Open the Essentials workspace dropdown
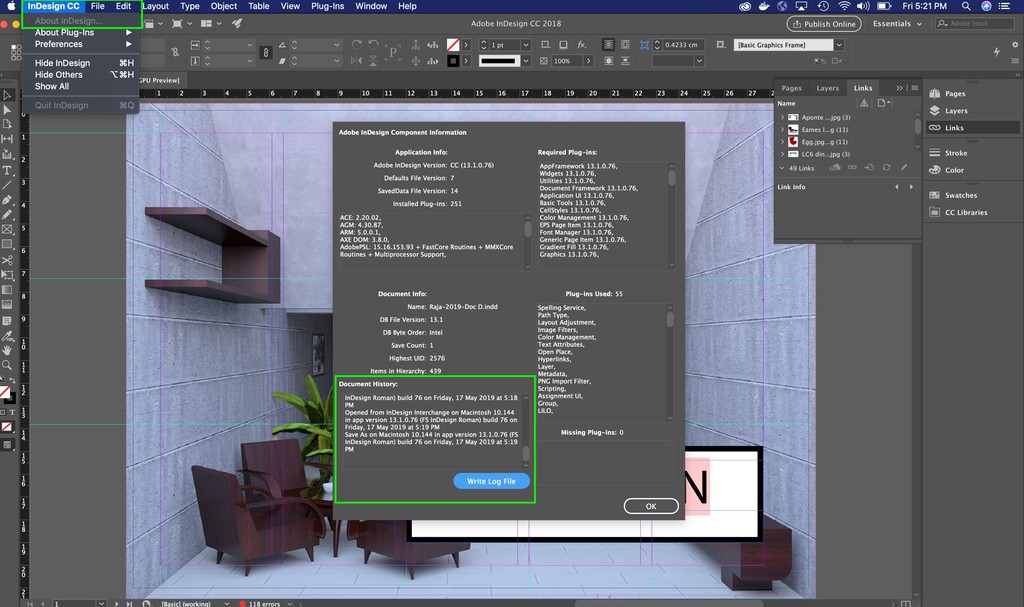The height and width of the screenshot is (607, 1024). click(898, 24)
